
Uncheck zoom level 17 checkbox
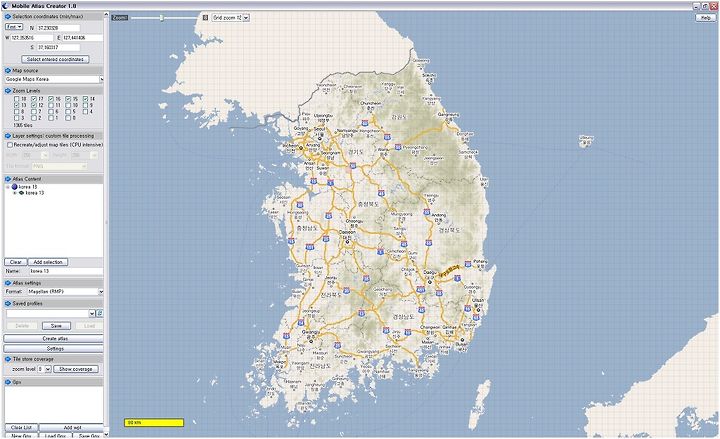tap(34, 99)
